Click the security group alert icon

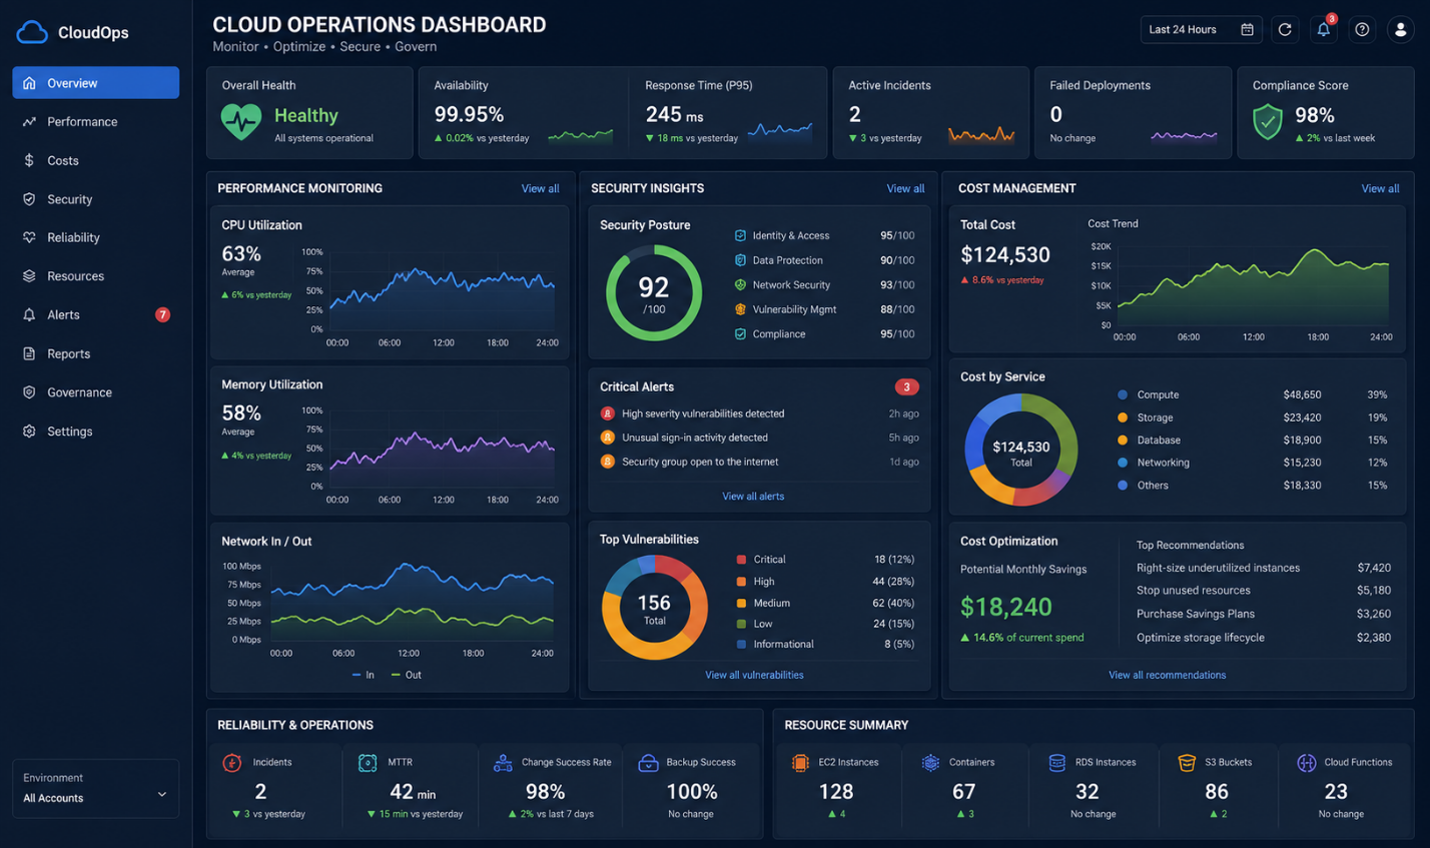[x=607, y=462]
